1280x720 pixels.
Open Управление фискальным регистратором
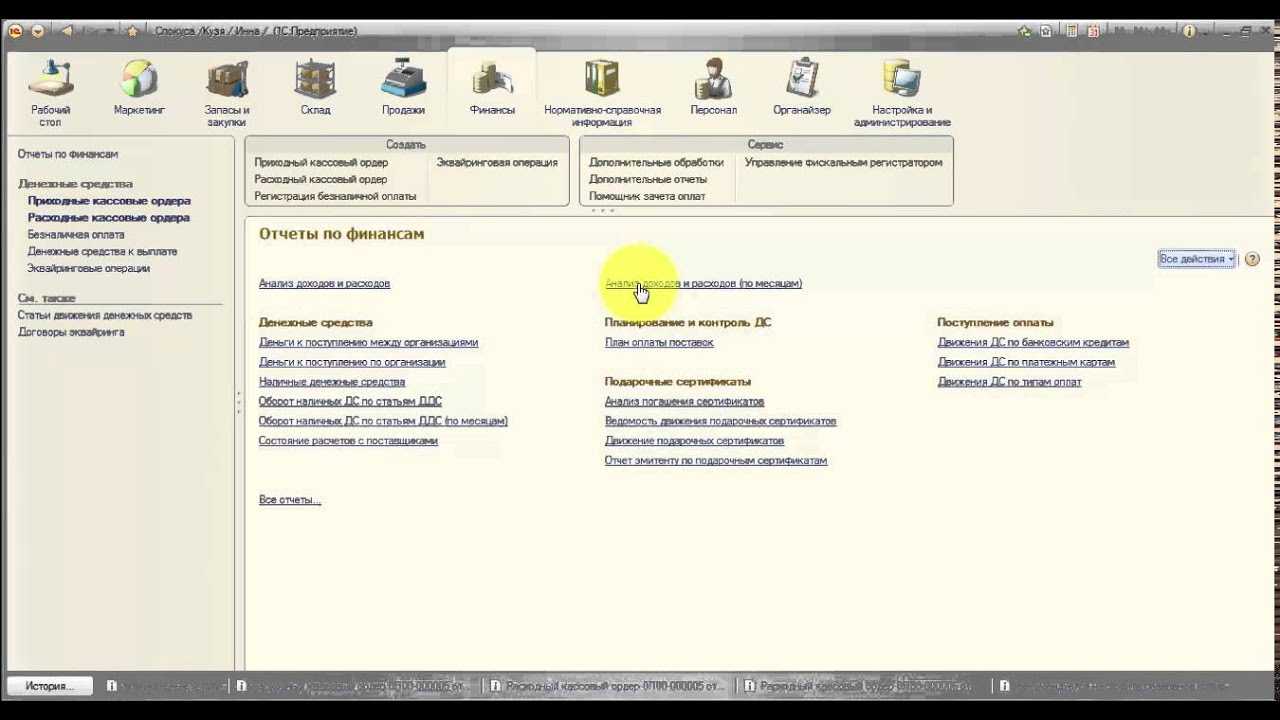pyautogui.click(x=843, y=162)
